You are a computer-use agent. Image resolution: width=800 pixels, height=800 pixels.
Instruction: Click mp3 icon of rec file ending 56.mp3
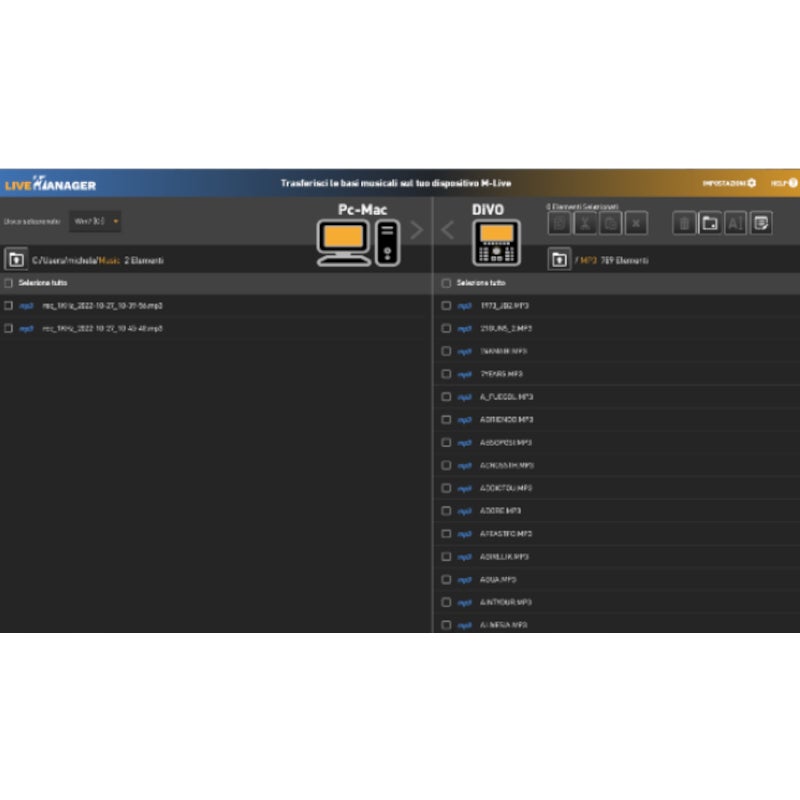point(26,306)
